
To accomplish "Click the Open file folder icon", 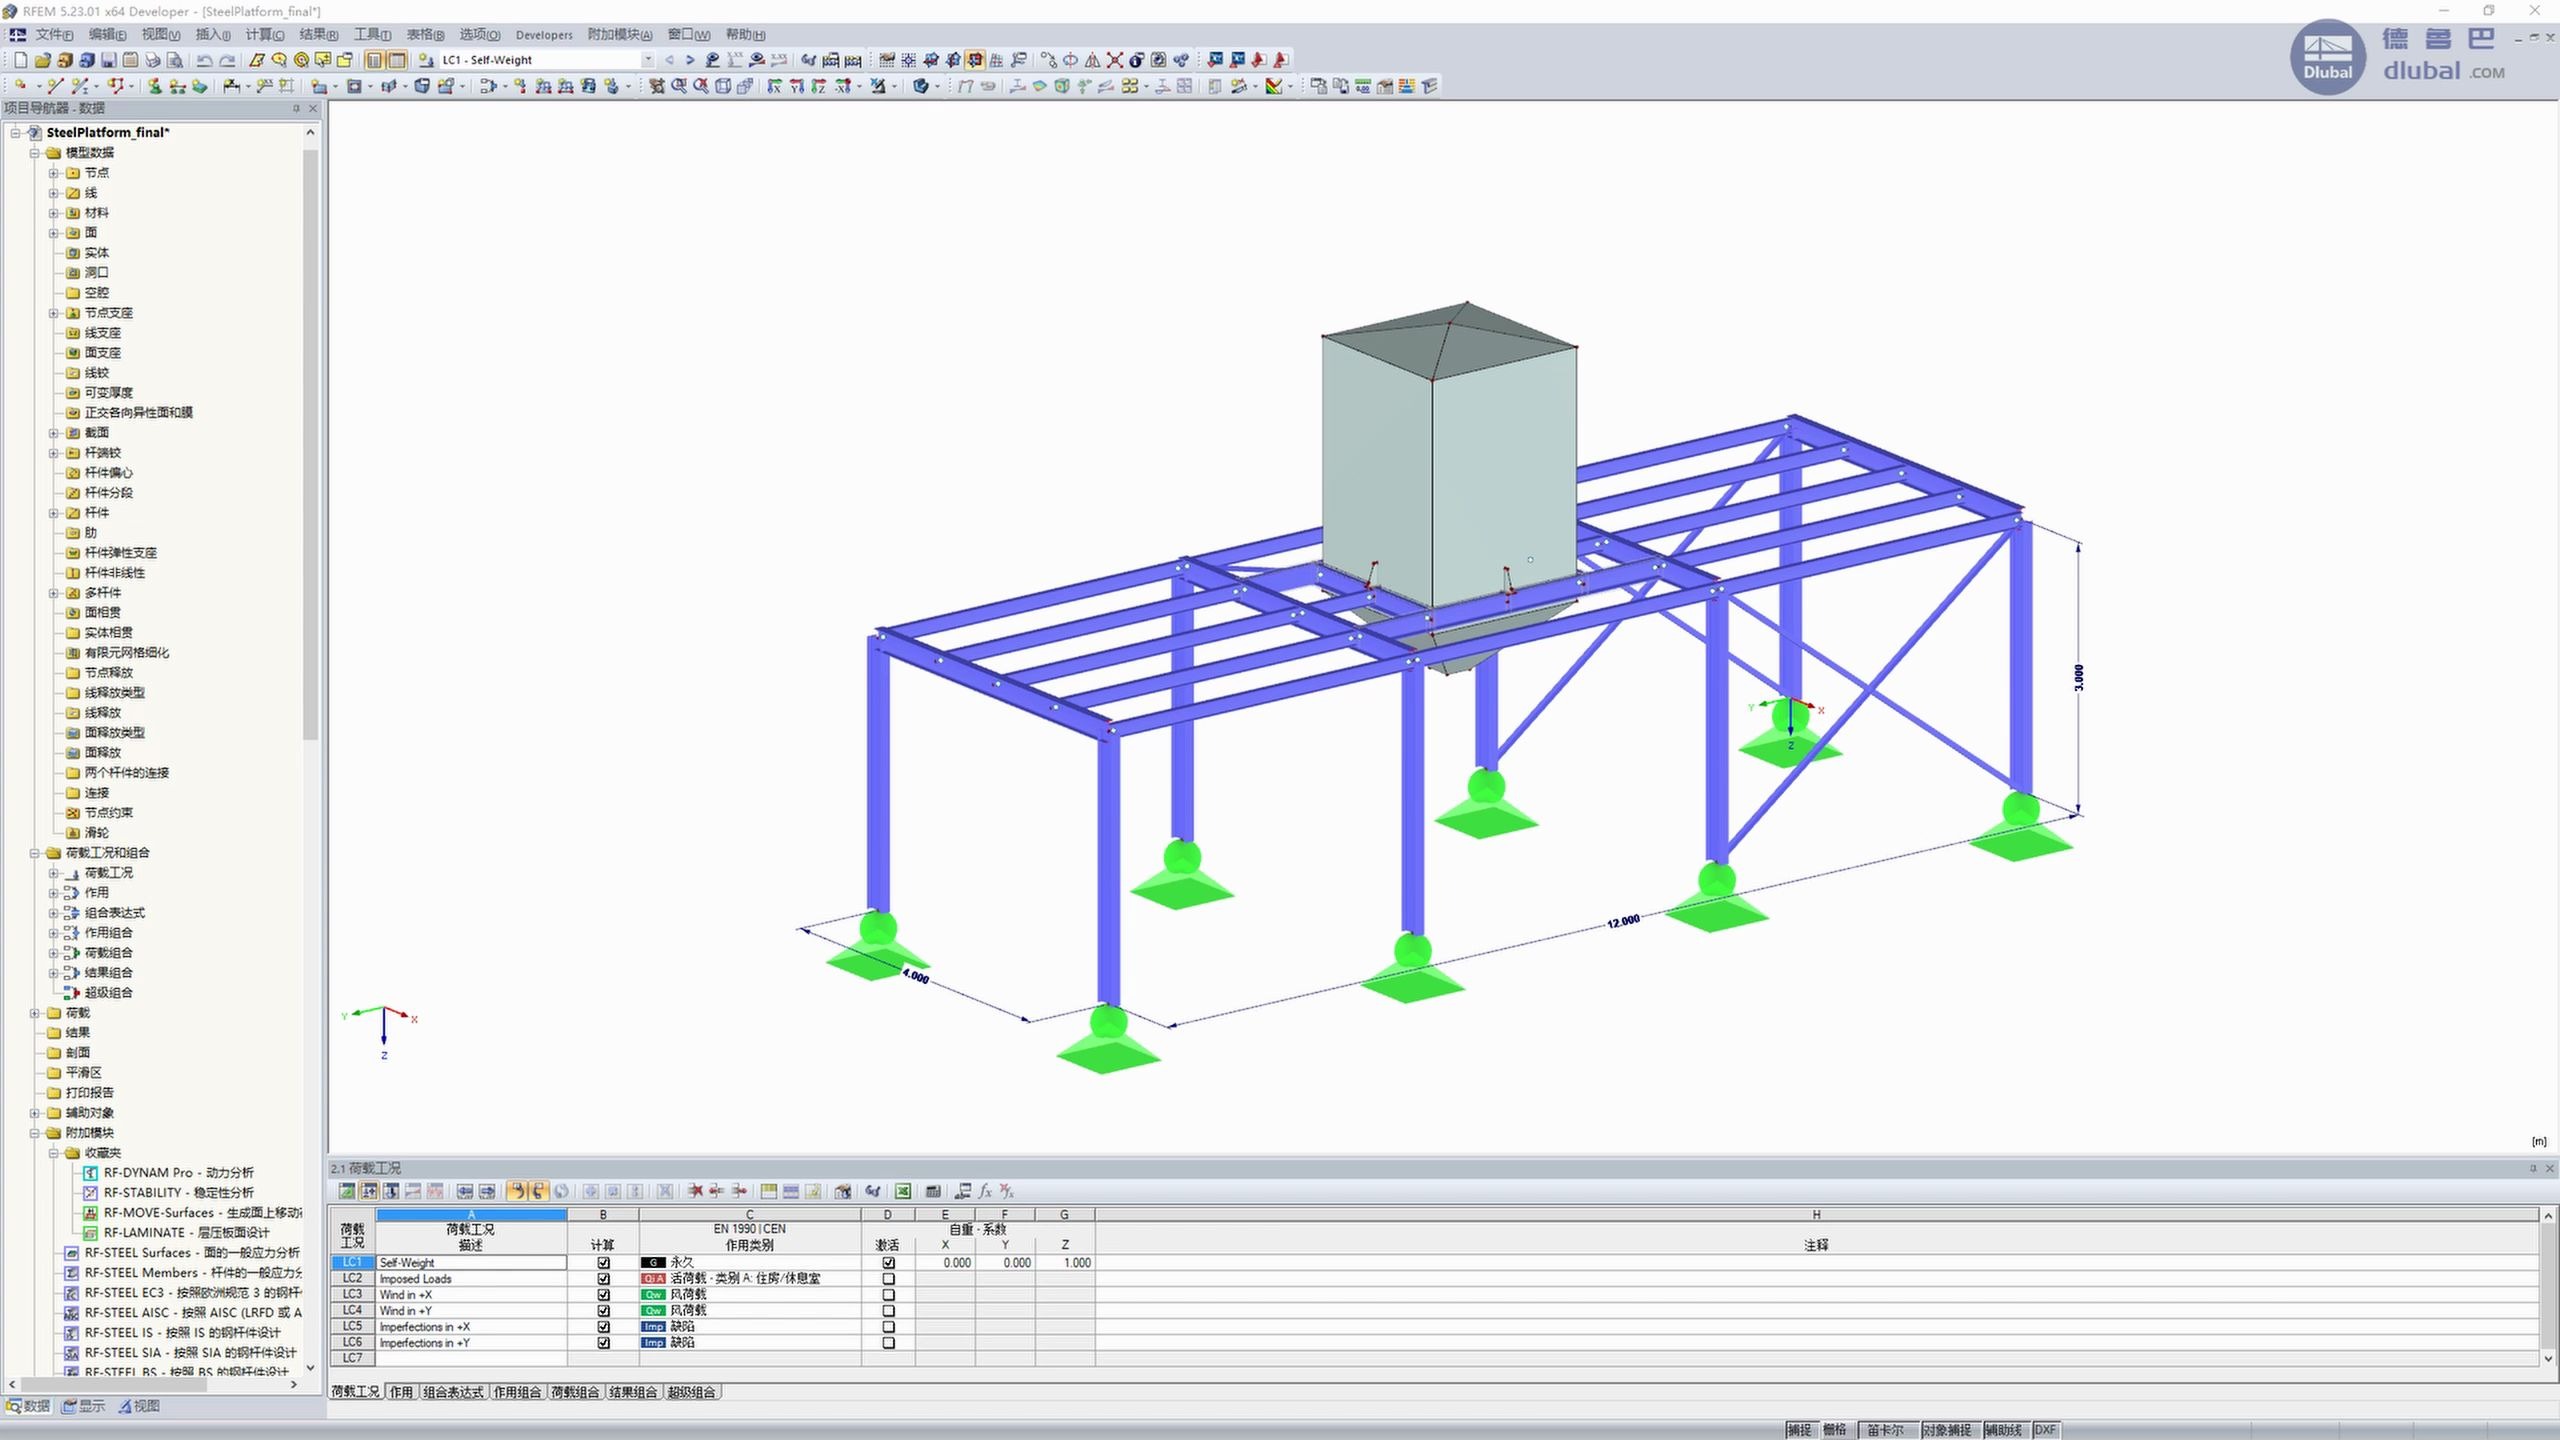I will coord(42,60).
